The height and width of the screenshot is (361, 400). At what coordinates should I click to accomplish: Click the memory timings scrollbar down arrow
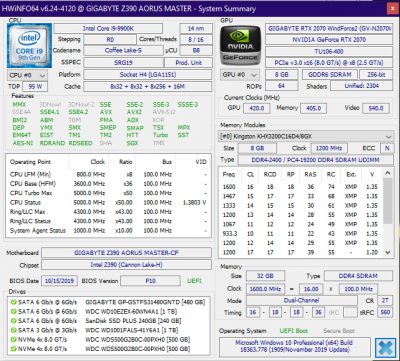[387, 253]
